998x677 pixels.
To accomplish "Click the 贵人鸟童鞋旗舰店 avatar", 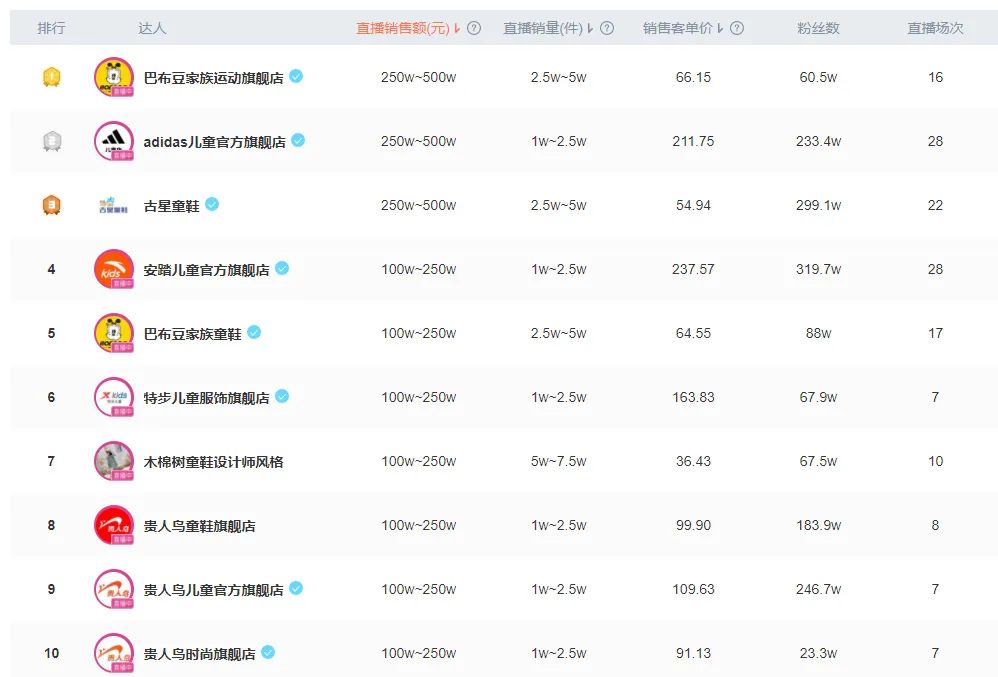I will tap(113, 525).
